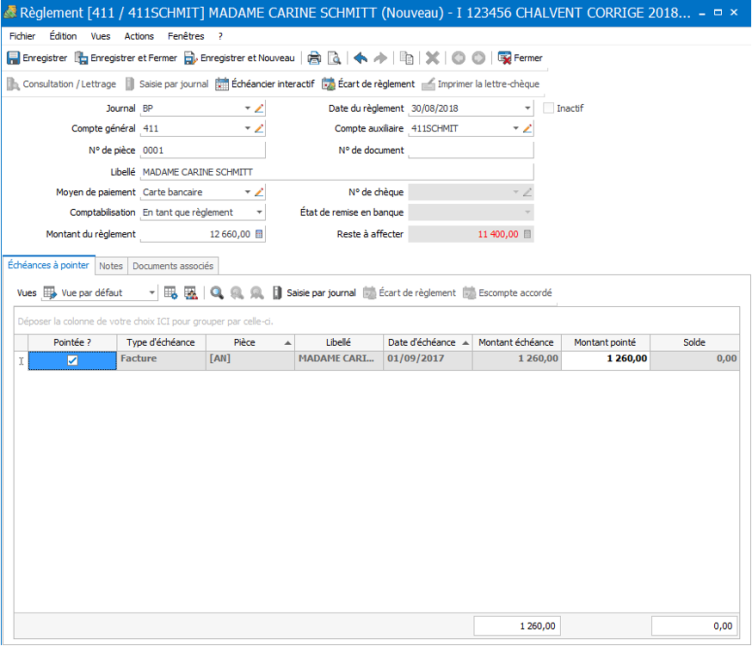Screen dimensions: 752x646
Task: Sort by Type d'échéance column header
Action: pyautogui.click(x=161, y=342)
